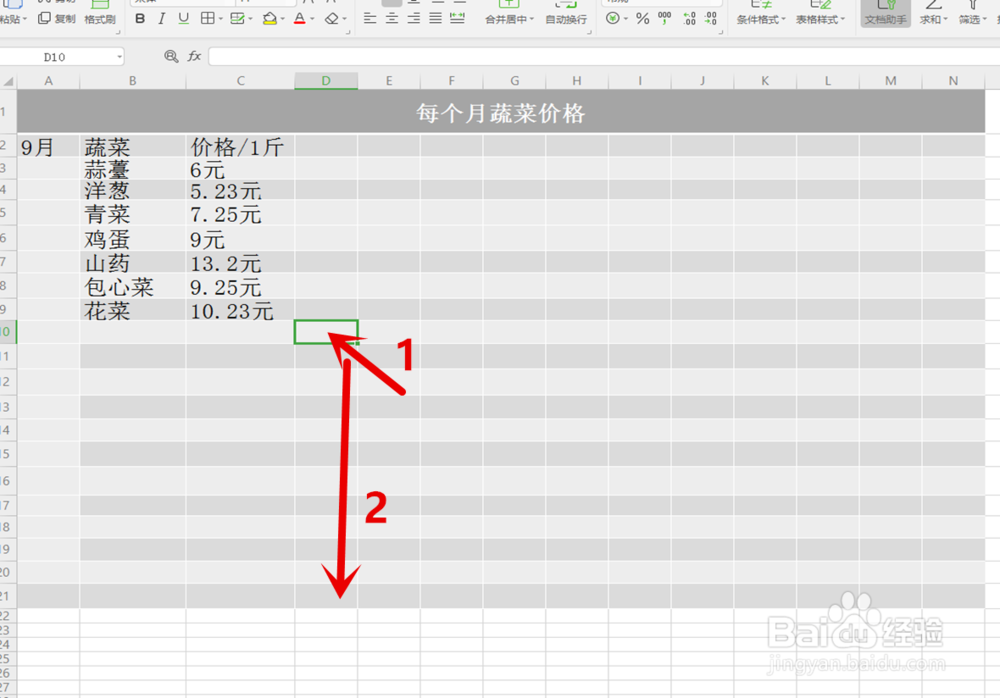The width and height of the screenshot is (1000, 698).
Task: Toggle underline formatting
Action: coord(183,19)
